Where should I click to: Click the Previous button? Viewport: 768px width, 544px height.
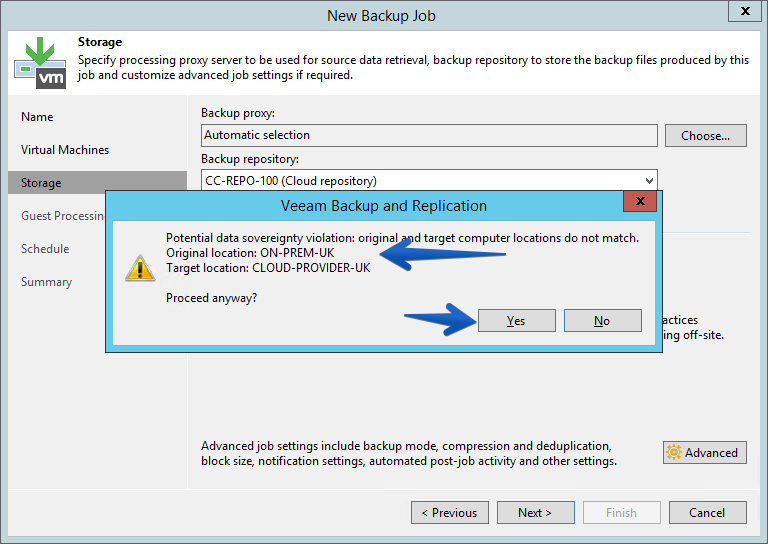tap(450, 512)
